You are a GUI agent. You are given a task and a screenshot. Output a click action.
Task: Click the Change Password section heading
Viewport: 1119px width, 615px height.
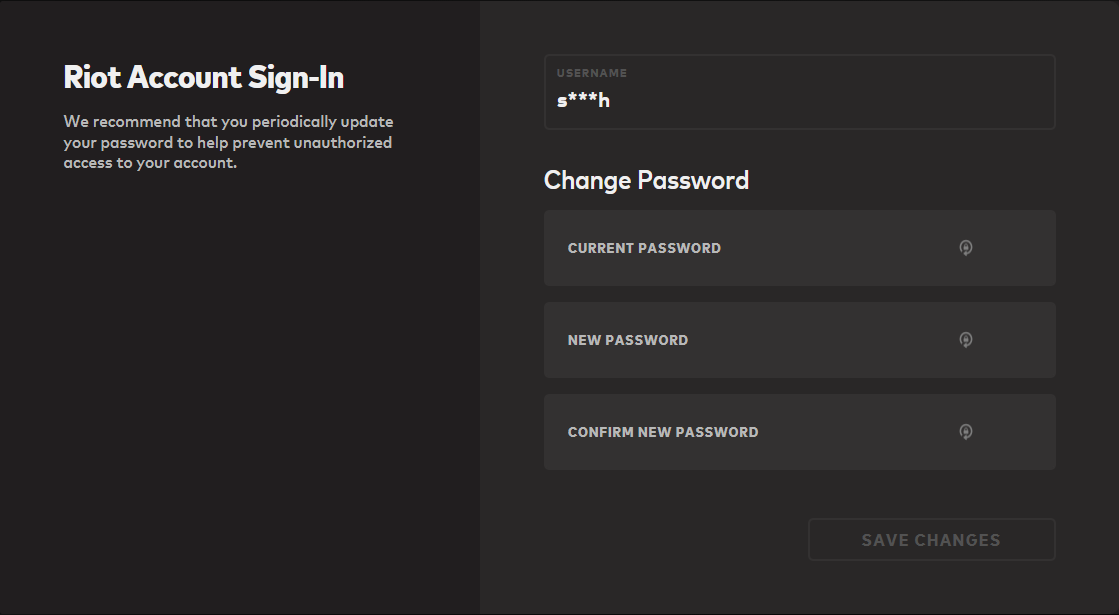(x=646, y=180)
